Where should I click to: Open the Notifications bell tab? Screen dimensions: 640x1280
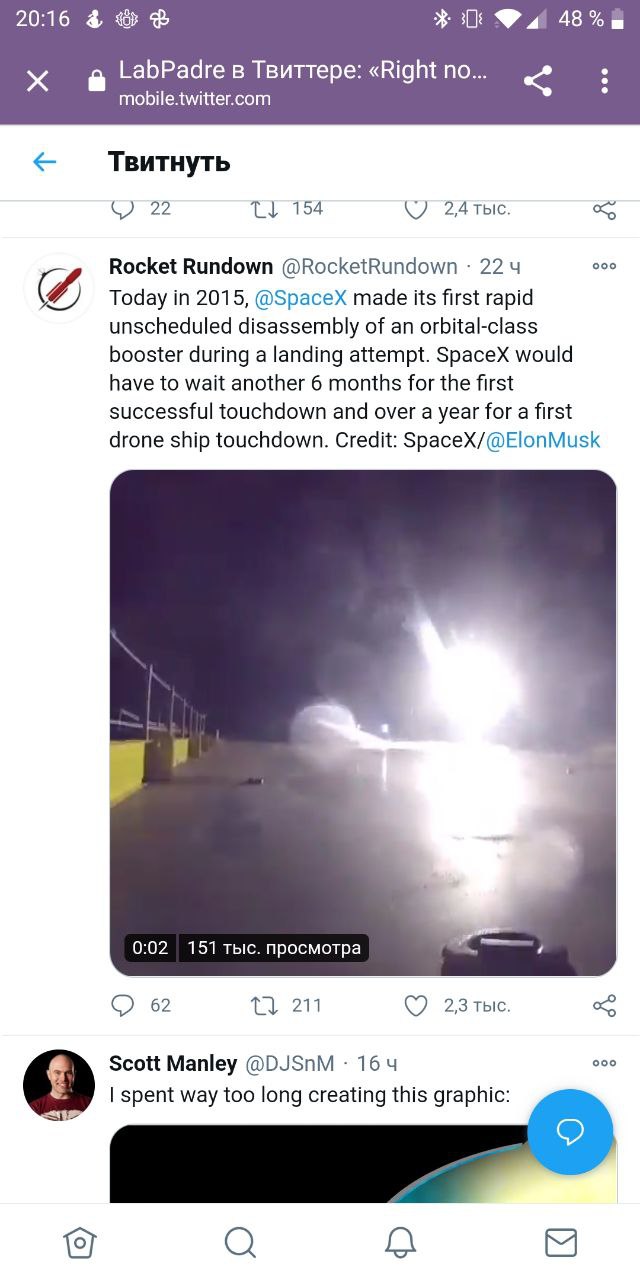[x=400, y=1242]
